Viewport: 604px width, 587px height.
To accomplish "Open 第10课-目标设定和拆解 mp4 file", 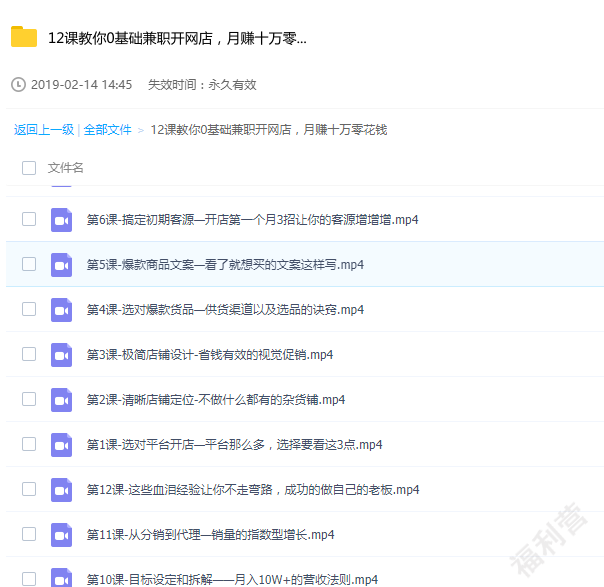I will point(232,580).
